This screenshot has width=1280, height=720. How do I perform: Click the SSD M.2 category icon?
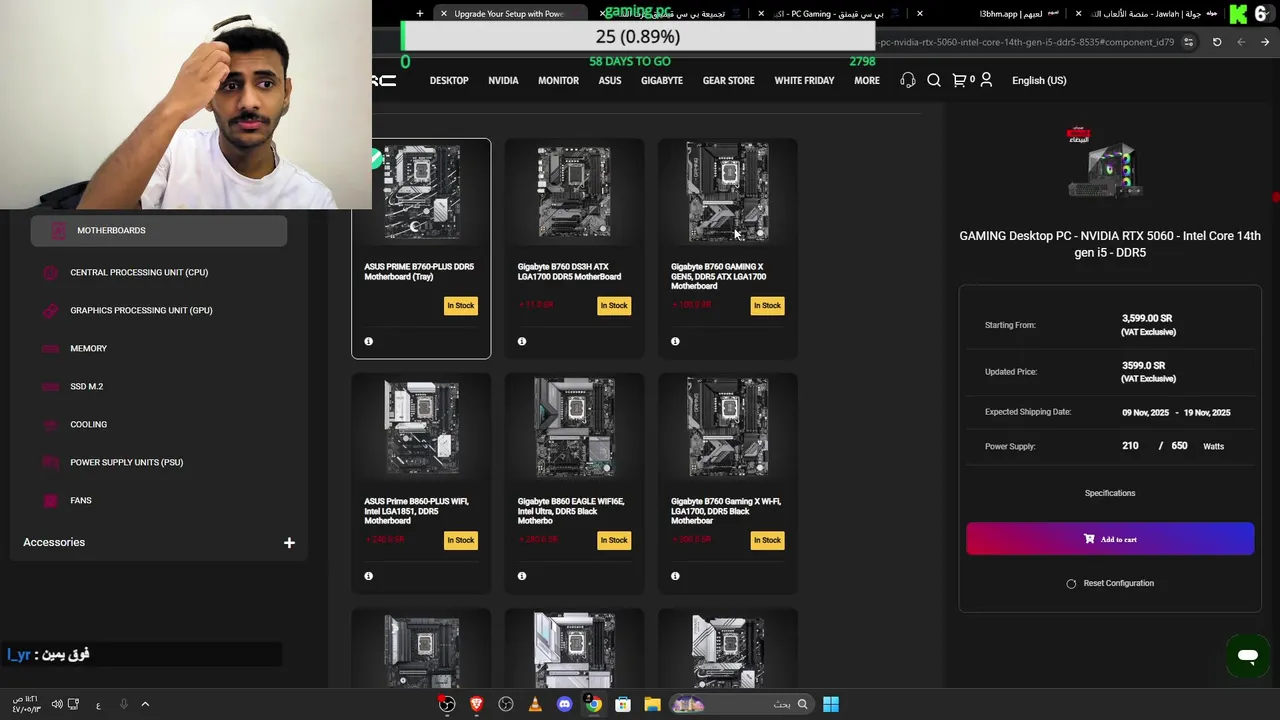[50, 387]
